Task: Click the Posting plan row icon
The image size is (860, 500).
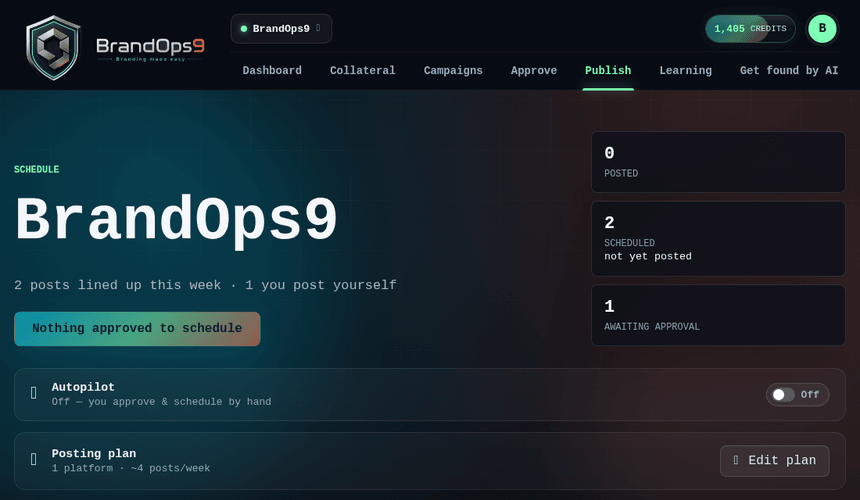Action: (33, 459)
